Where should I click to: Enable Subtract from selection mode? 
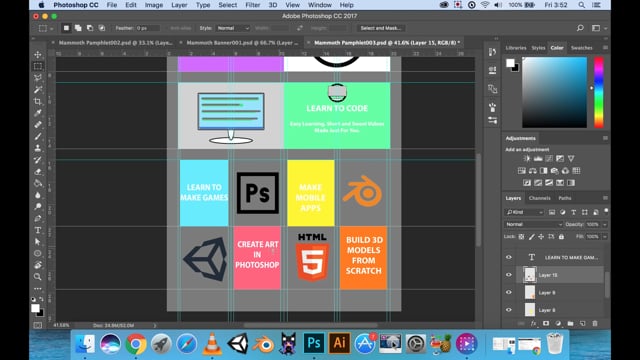[90, 28]
